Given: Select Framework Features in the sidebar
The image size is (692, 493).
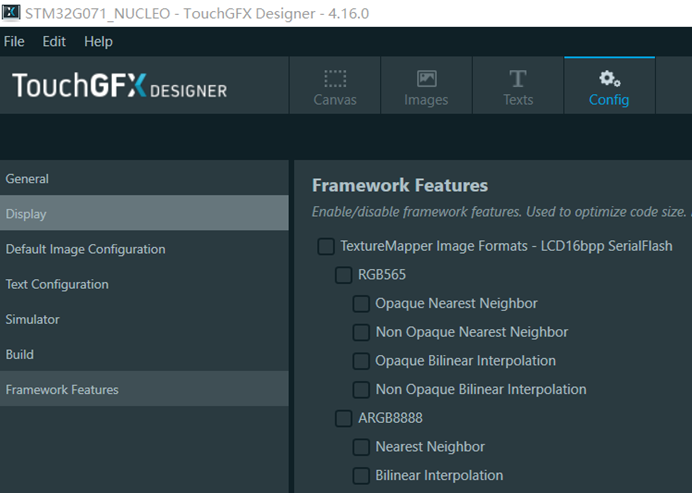Looking at the screenshot, I should (144, 389).
